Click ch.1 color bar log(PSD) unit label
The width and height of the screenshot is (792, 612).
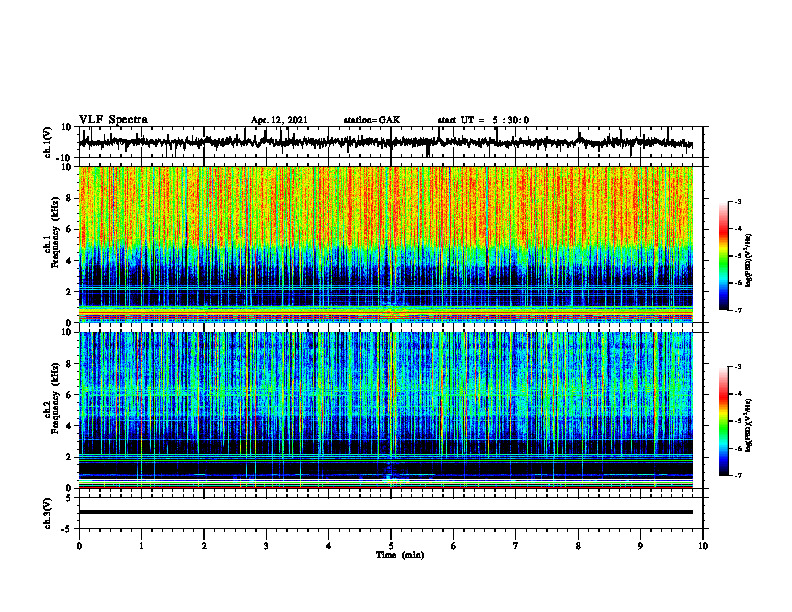tap(750, 261)
